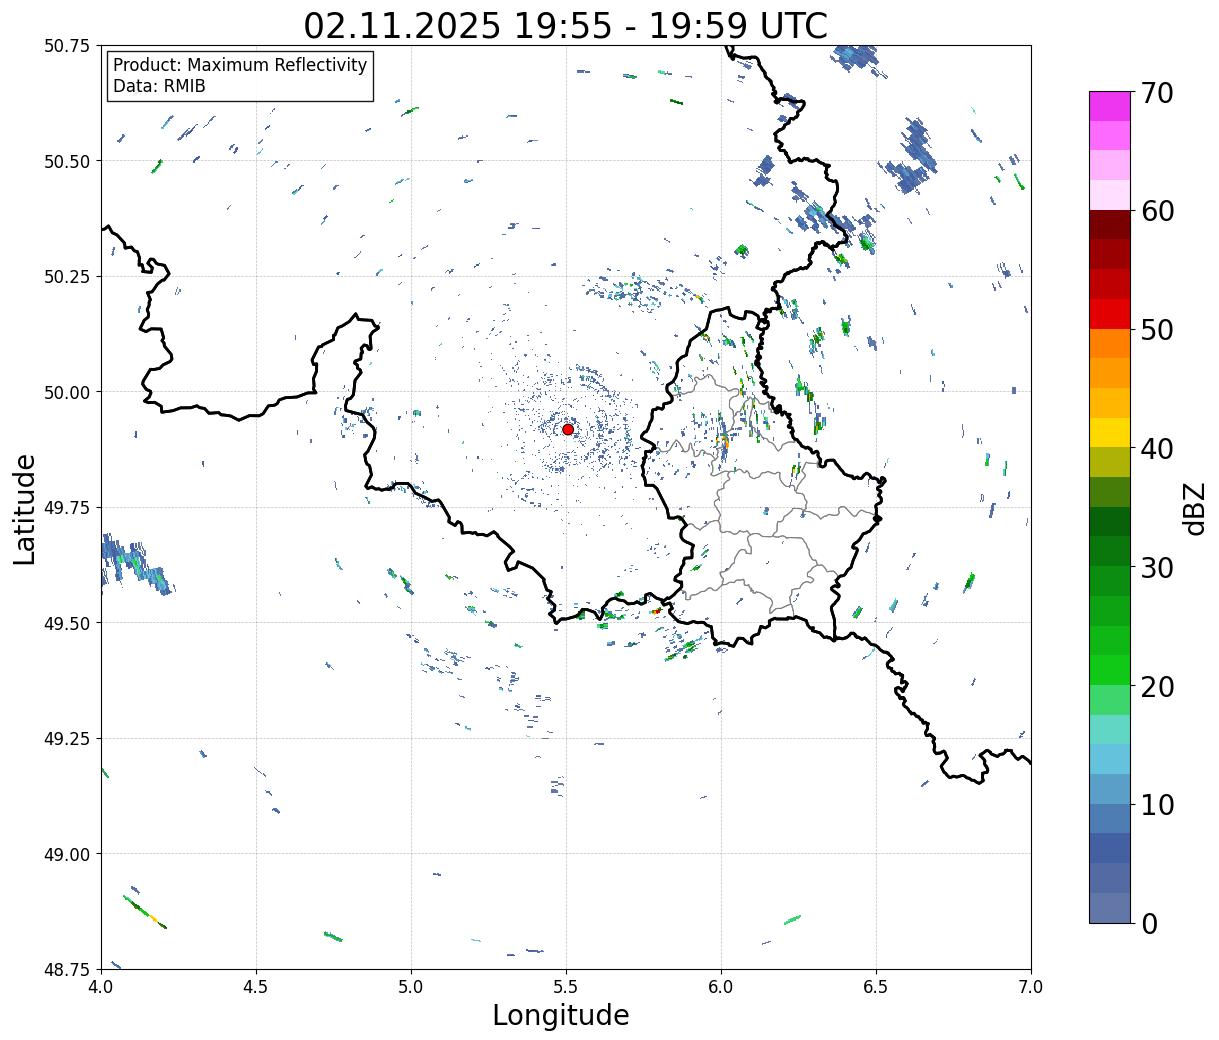Click the grey-blue swatch at colorbar bottom
Screen dimensions: 1219x1040
tap(1110, 907)
